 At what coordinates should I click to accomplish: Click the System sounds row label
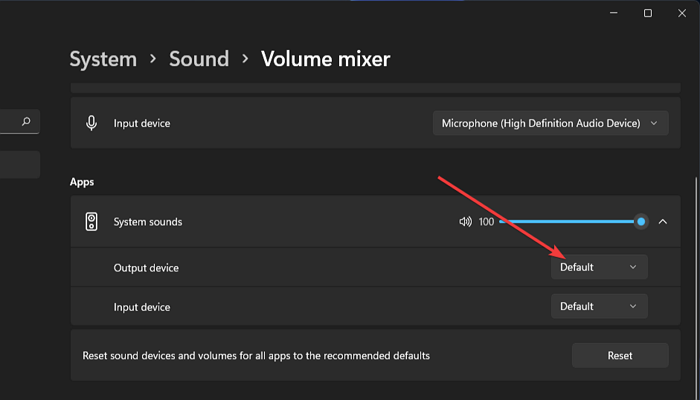click(x=148, y=222)
